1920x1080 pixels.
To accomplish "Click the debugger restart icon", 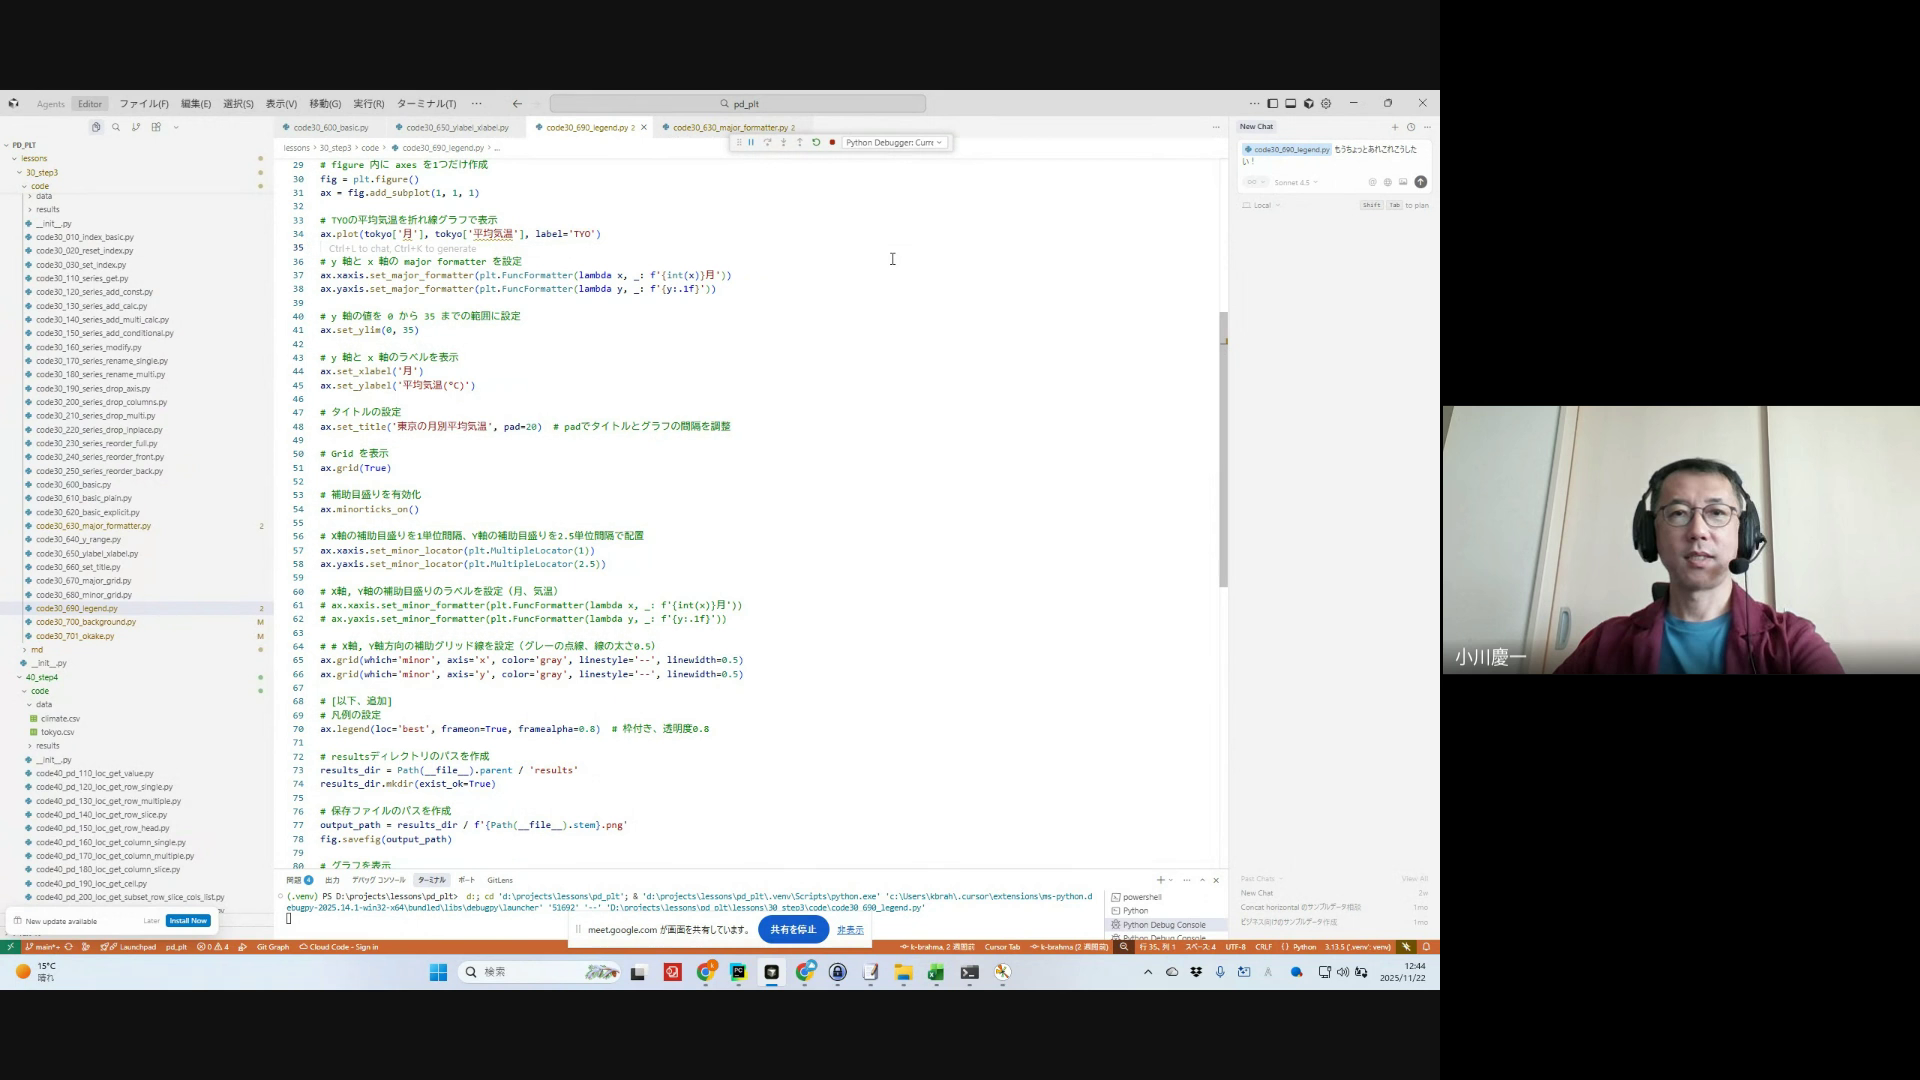I will click(x=816, y=143).
